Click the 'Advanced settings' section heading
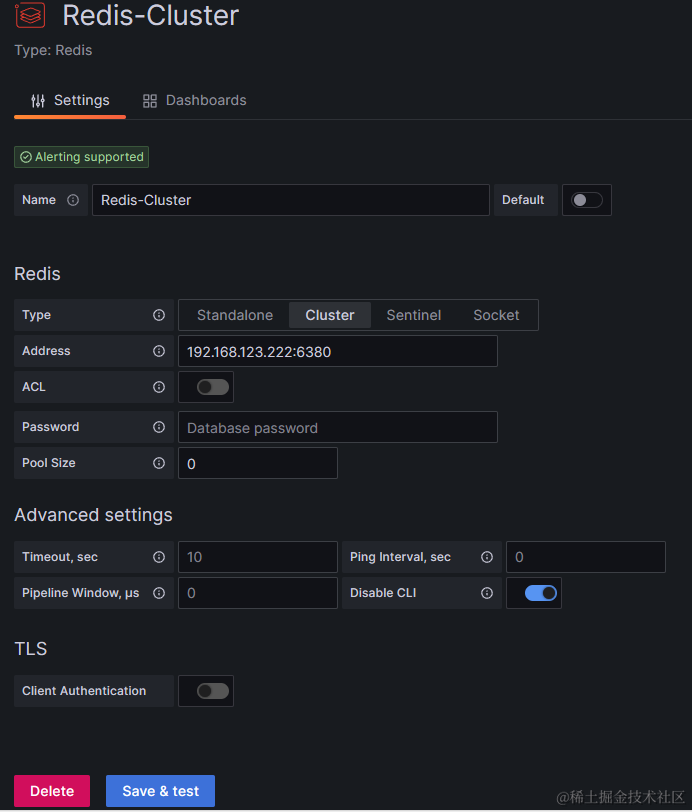The width and height of the screenshot is (692, 812). coord(93,515)
